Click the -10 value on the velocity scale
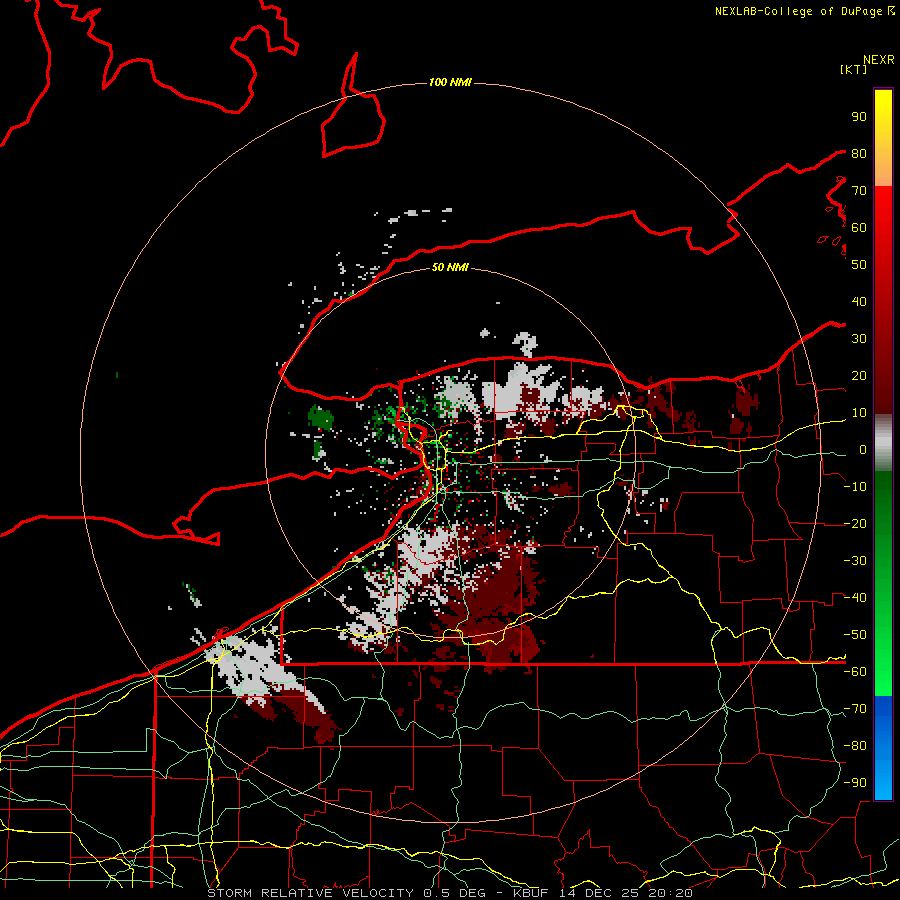Viewport: 900px width, 900px height. (x=855, y=487)
